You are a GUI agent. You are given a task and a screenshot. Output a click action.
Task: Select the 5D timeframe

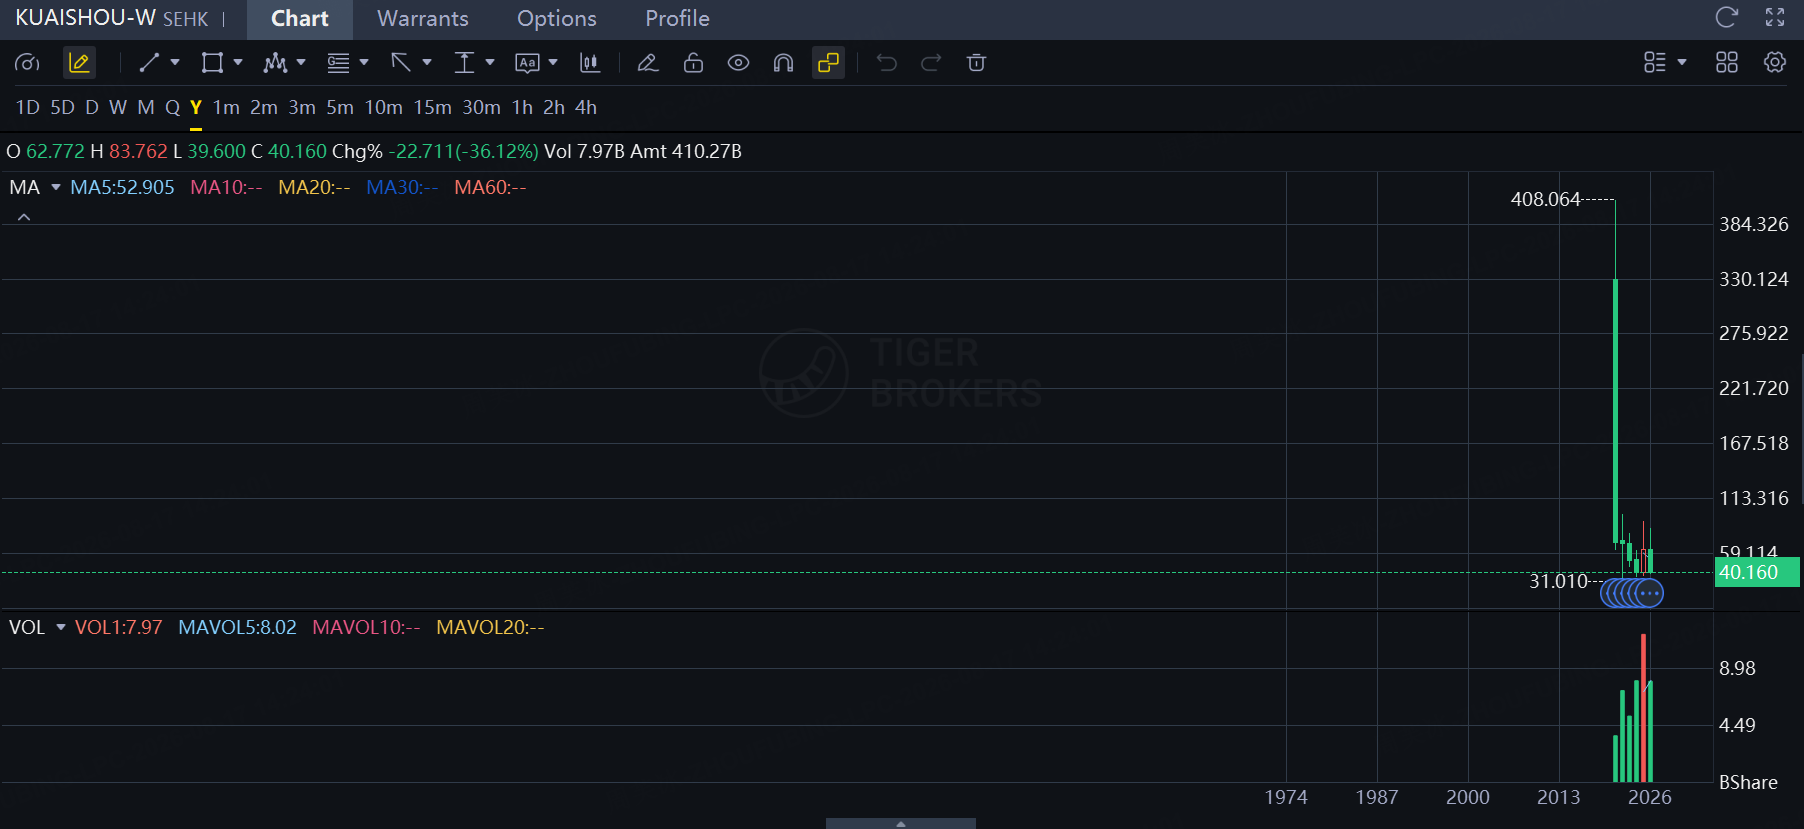[63, 107]
